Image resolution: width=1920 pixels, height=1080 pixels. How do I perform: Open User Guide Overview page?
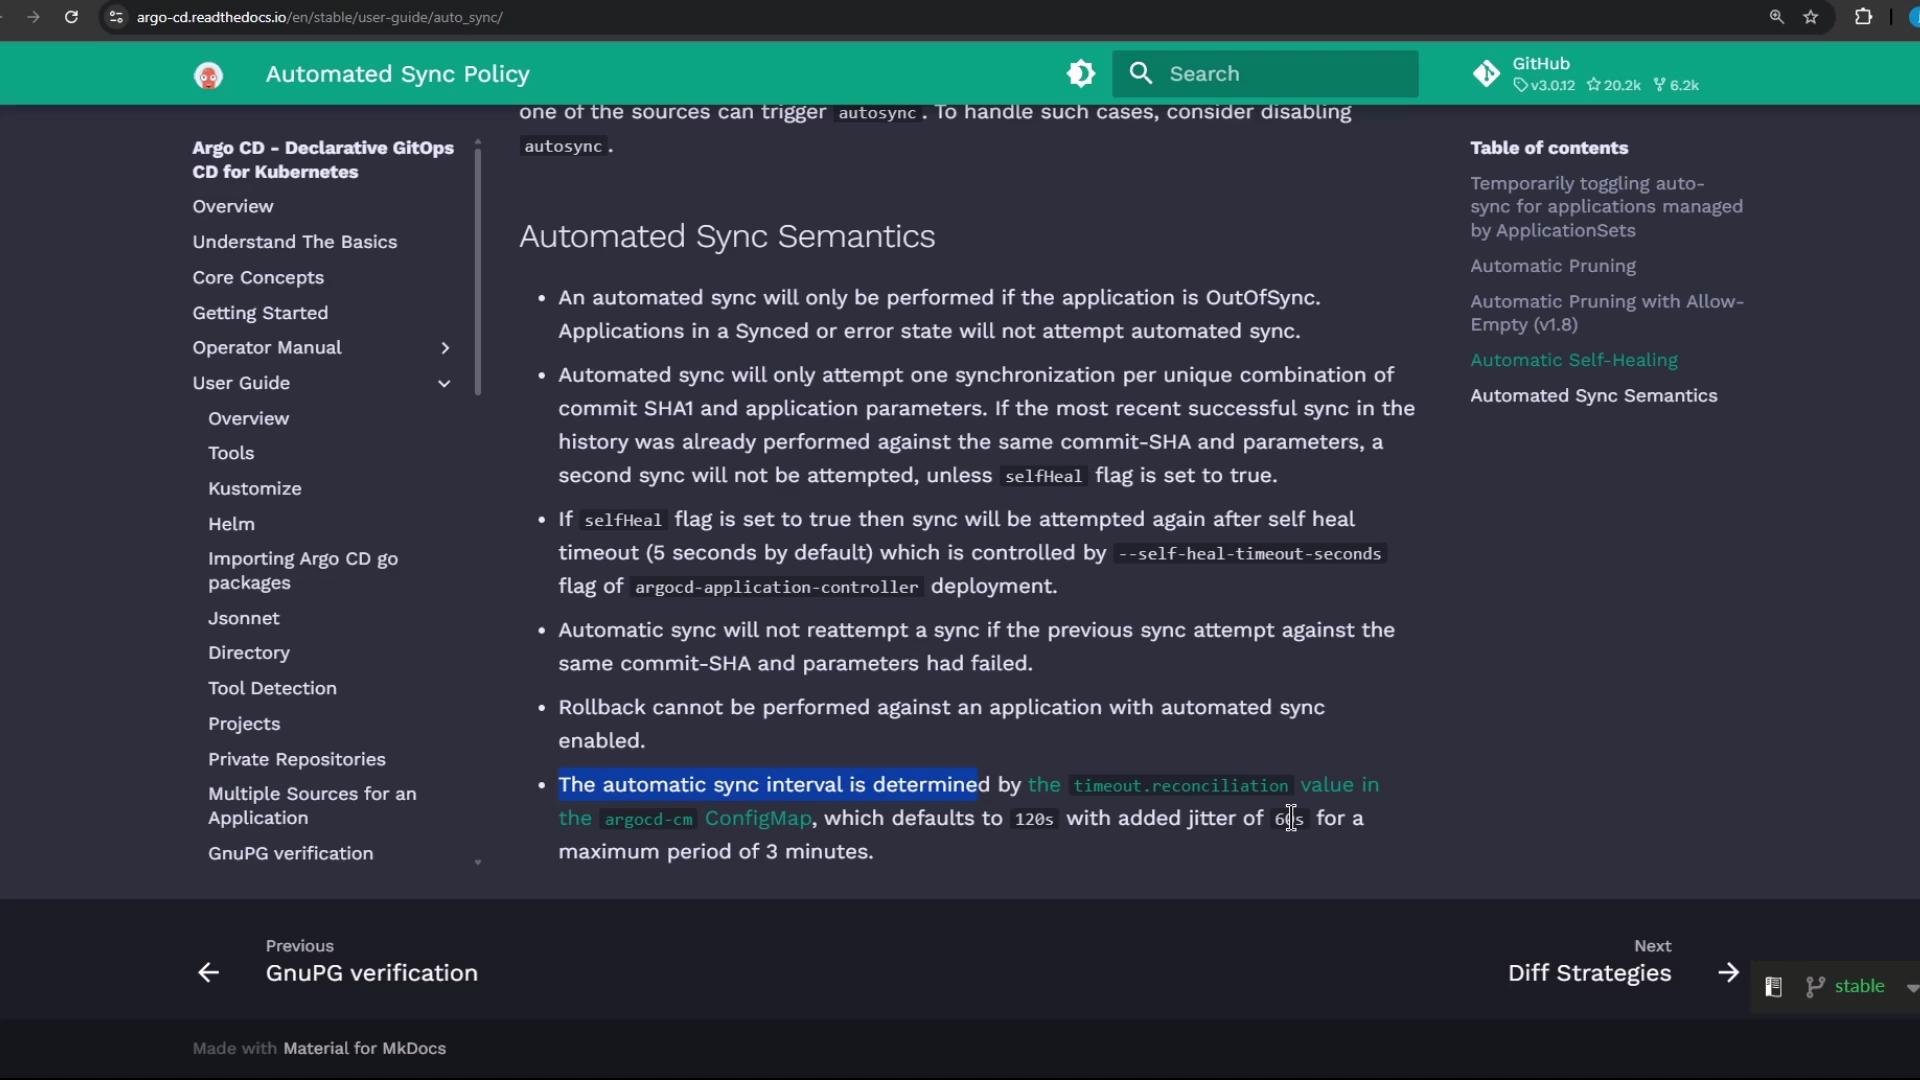coord(248,419)
